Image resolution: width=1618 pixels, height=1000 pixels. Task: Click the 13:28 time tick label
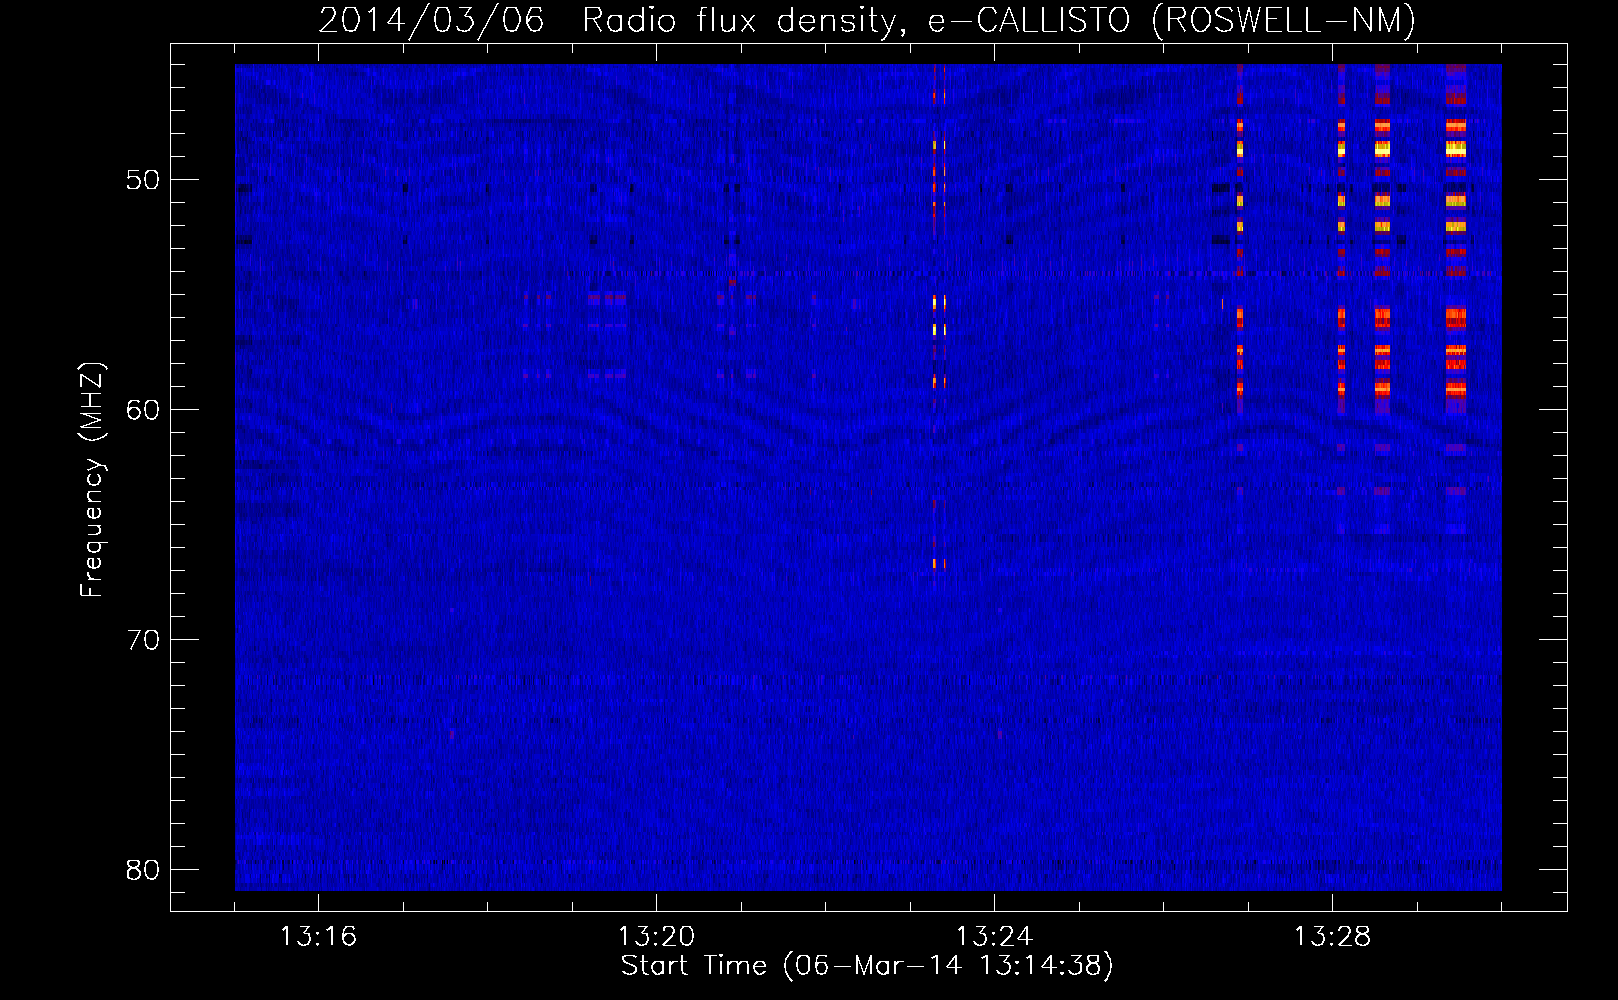click(x=1332, y=937)
